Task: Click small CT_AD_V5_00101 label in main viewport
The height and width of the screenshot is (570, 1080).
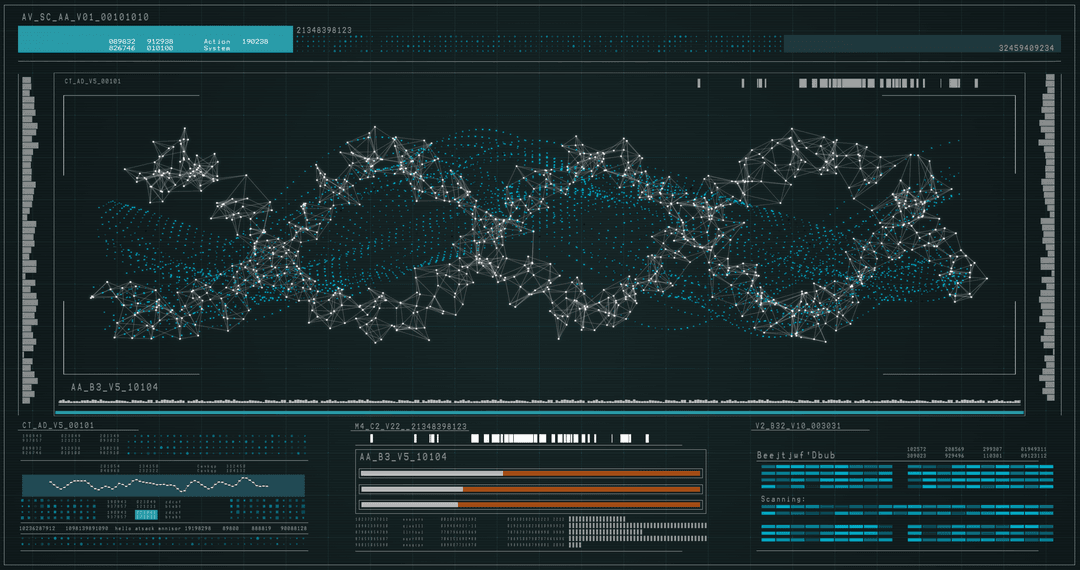Action: click(93, 81)
